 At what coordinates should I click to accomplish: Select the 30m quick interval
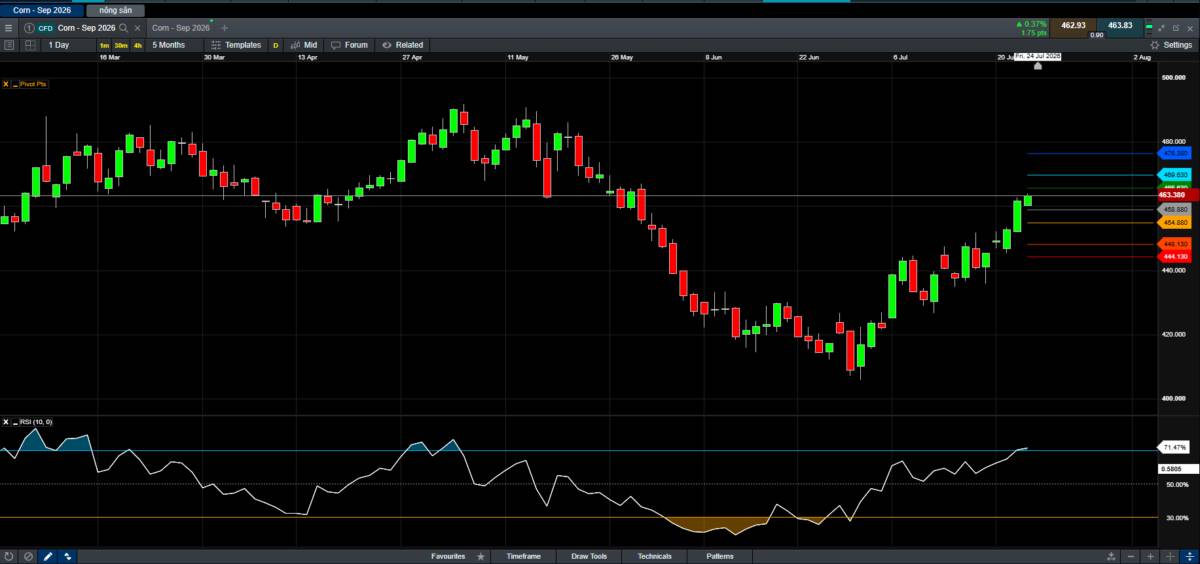(x=120, y=45)
